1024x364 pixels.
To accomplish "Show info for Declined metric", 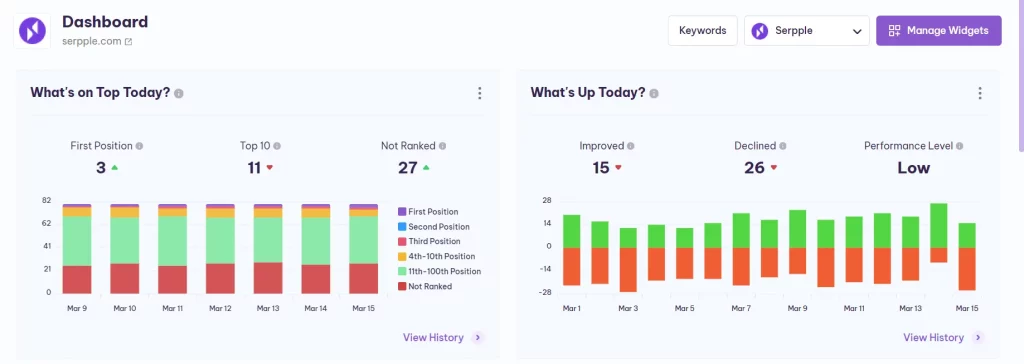I will [x=782, y=146].
